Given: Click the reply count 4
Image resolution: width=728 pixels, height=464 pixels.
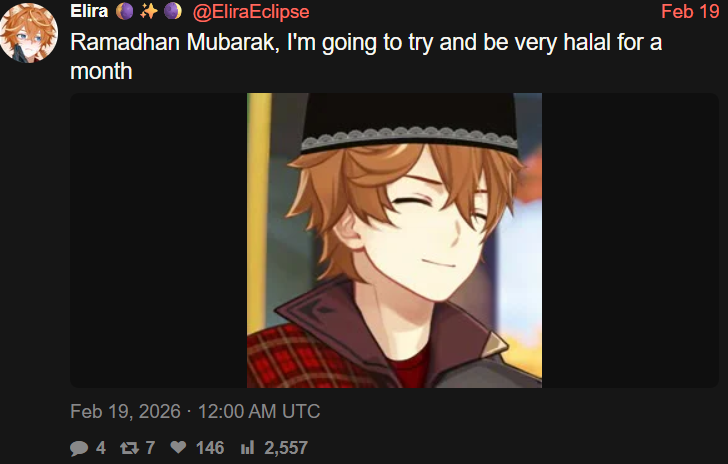Looking at the screenshot, I should (101, 448).
